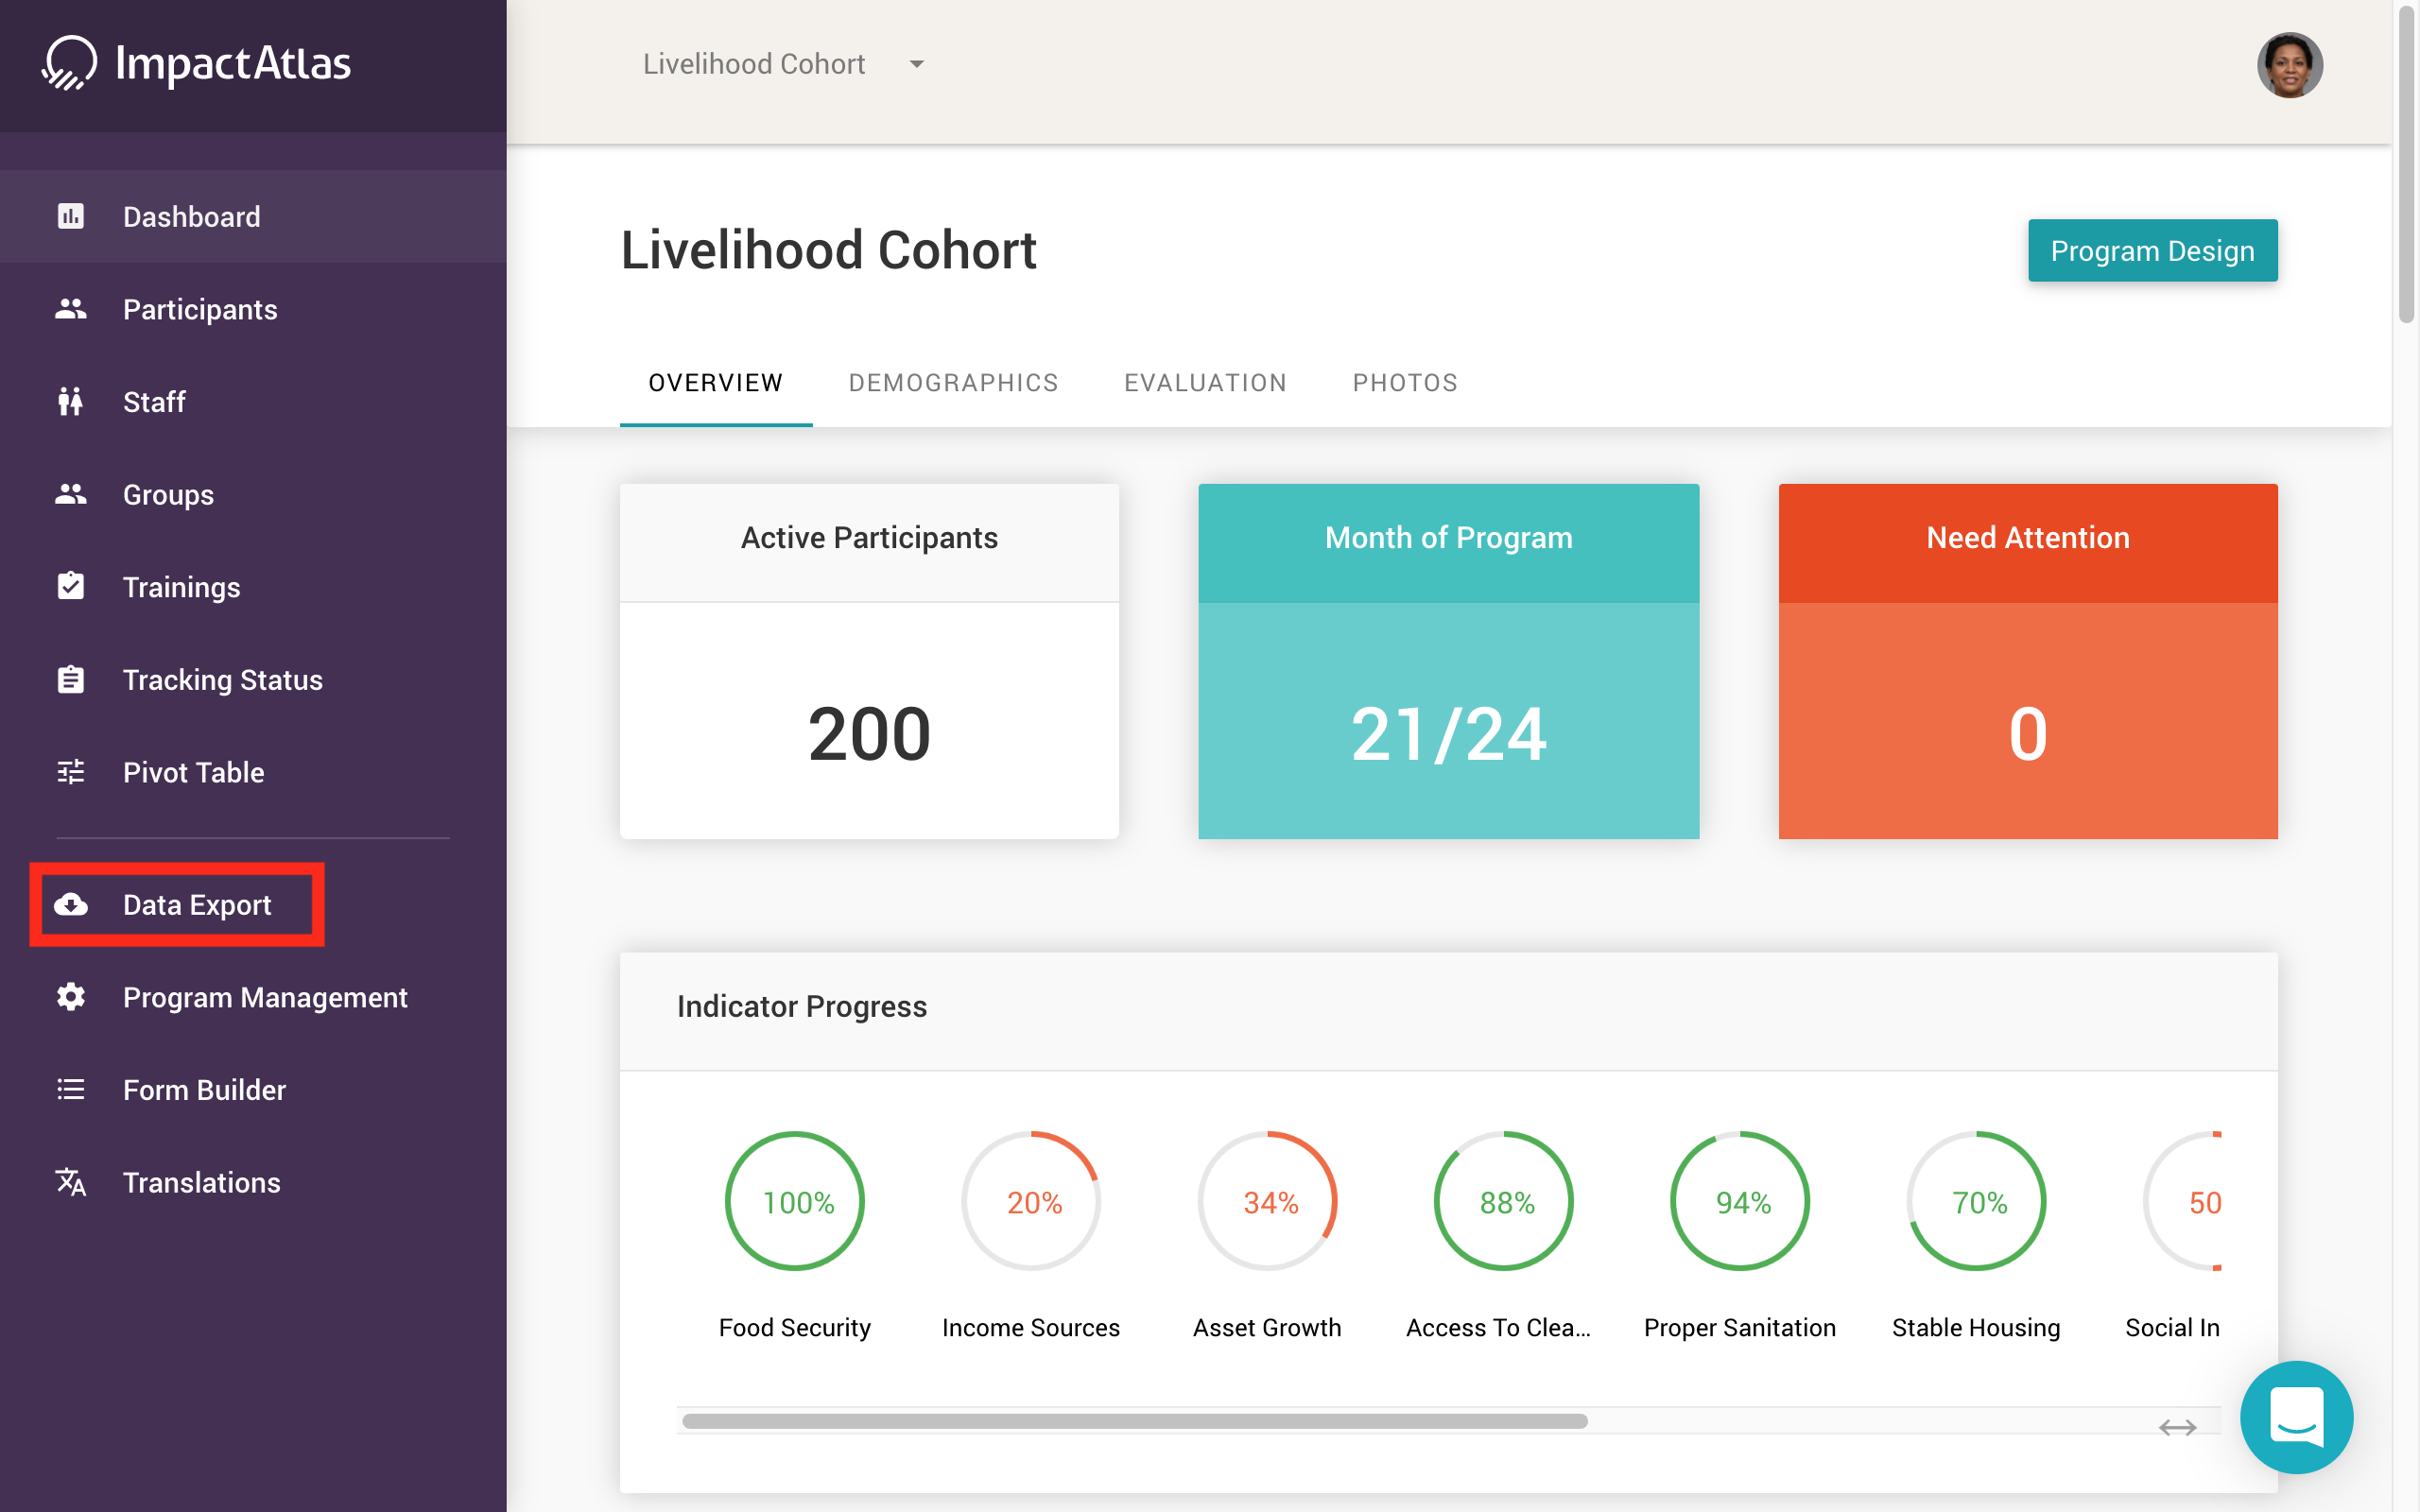Click the indicator progress horizontal scrollbar
The height and width of the screenshot is (1512, 2420).
(1134, 1421)
